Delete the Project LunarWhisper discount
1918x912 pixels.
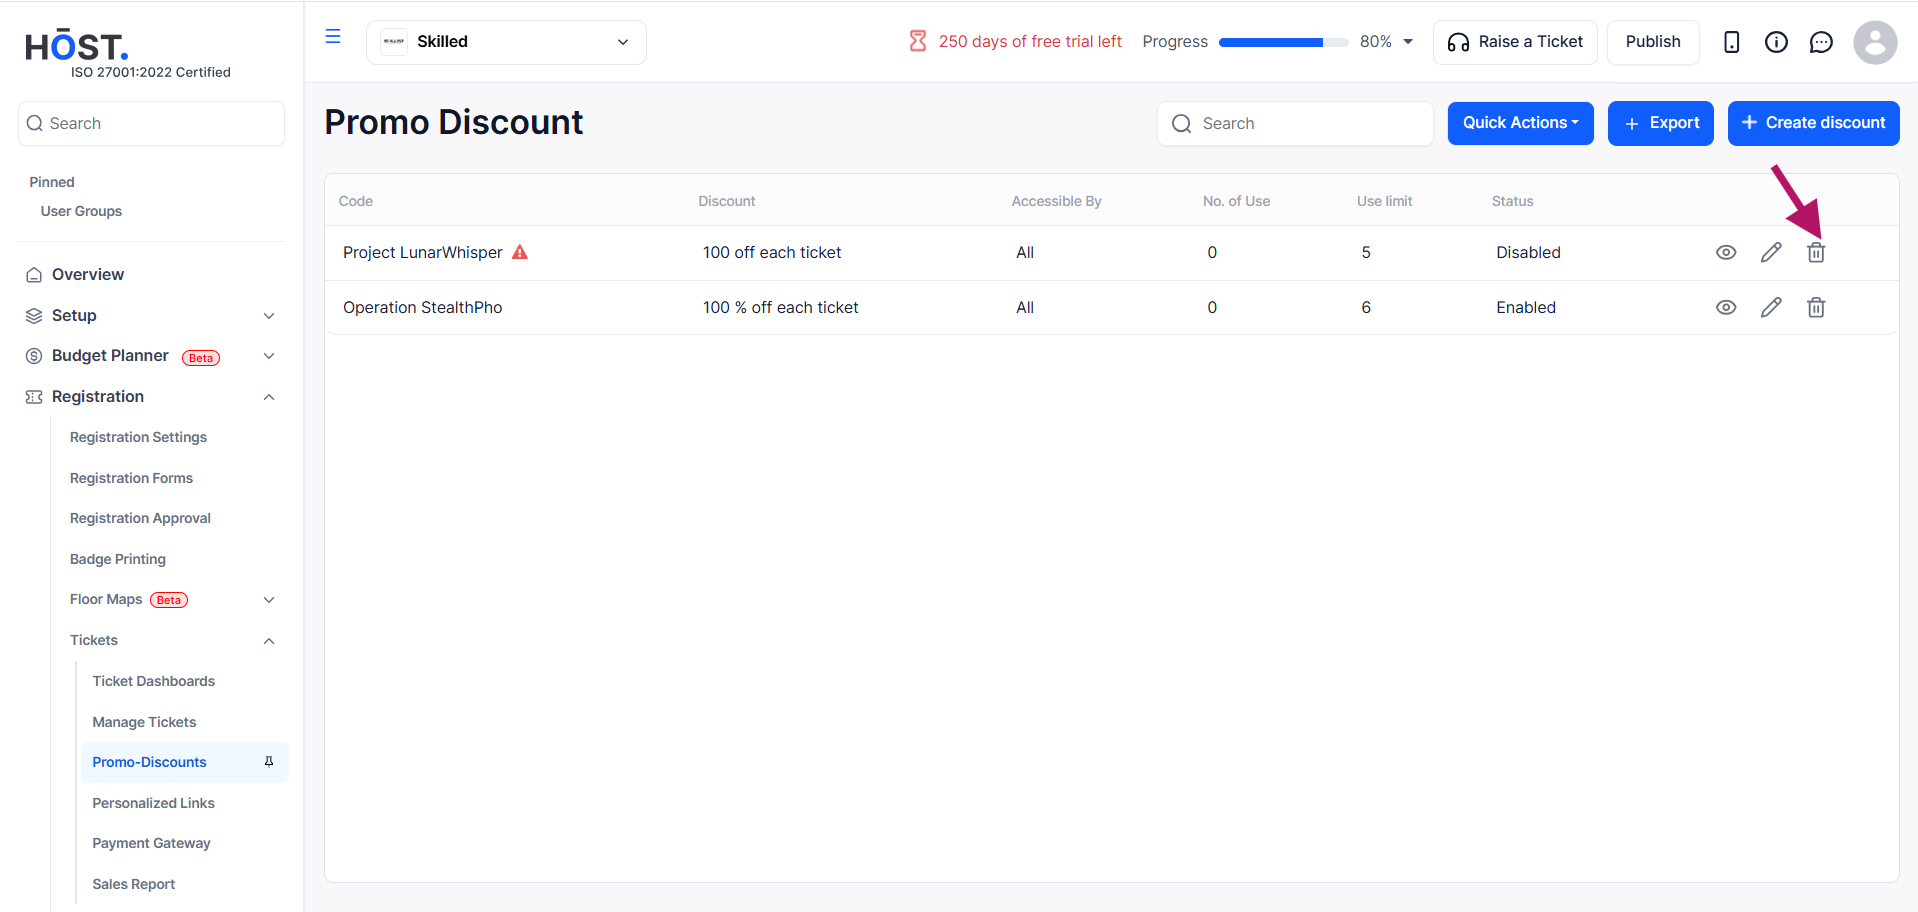pyautogui.click(x=1816, y=253)
